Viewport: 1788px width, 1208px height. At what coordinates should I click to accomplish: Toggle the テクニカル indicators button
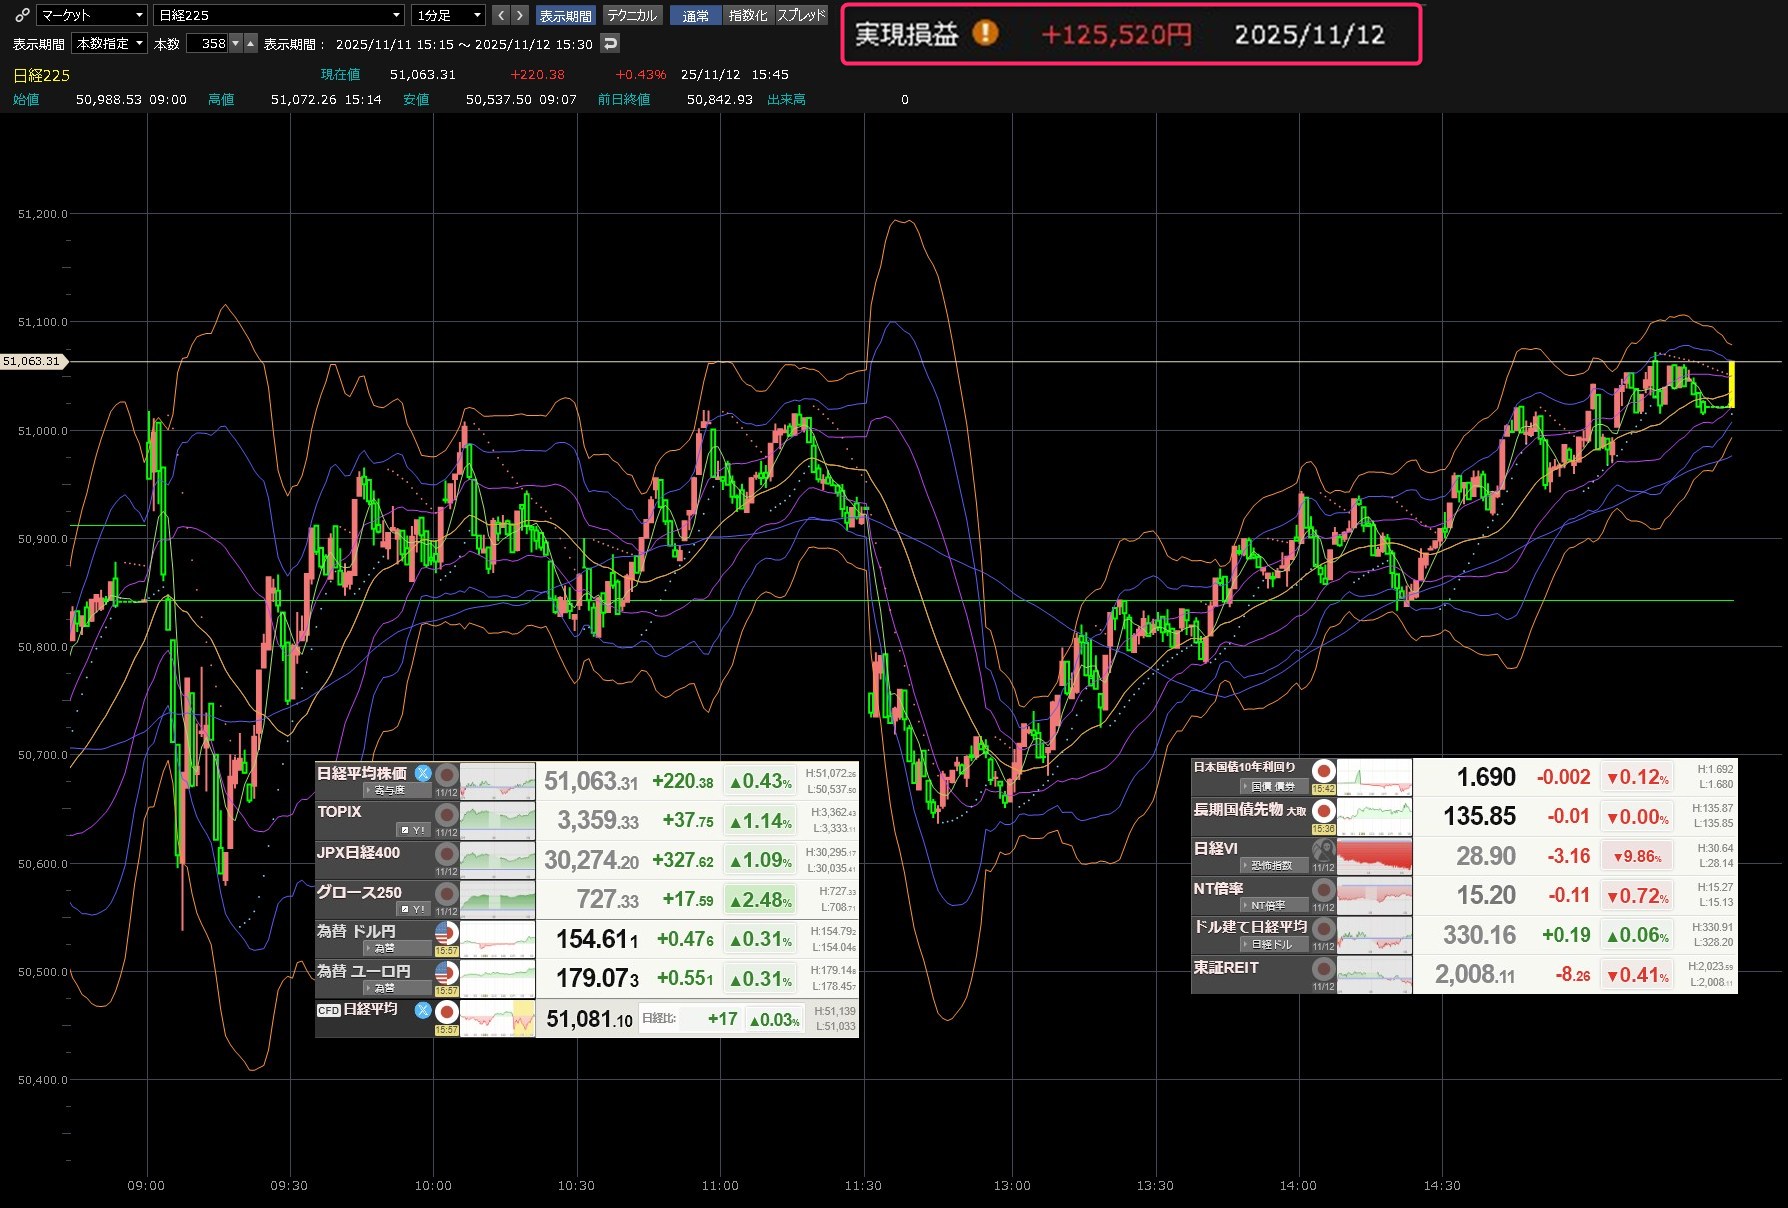click(632, 15)
